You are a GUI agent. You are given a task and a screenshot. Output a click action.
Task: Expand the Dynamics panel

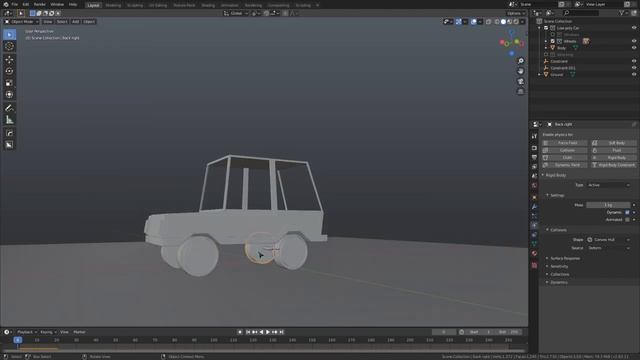tap(559, 282)
